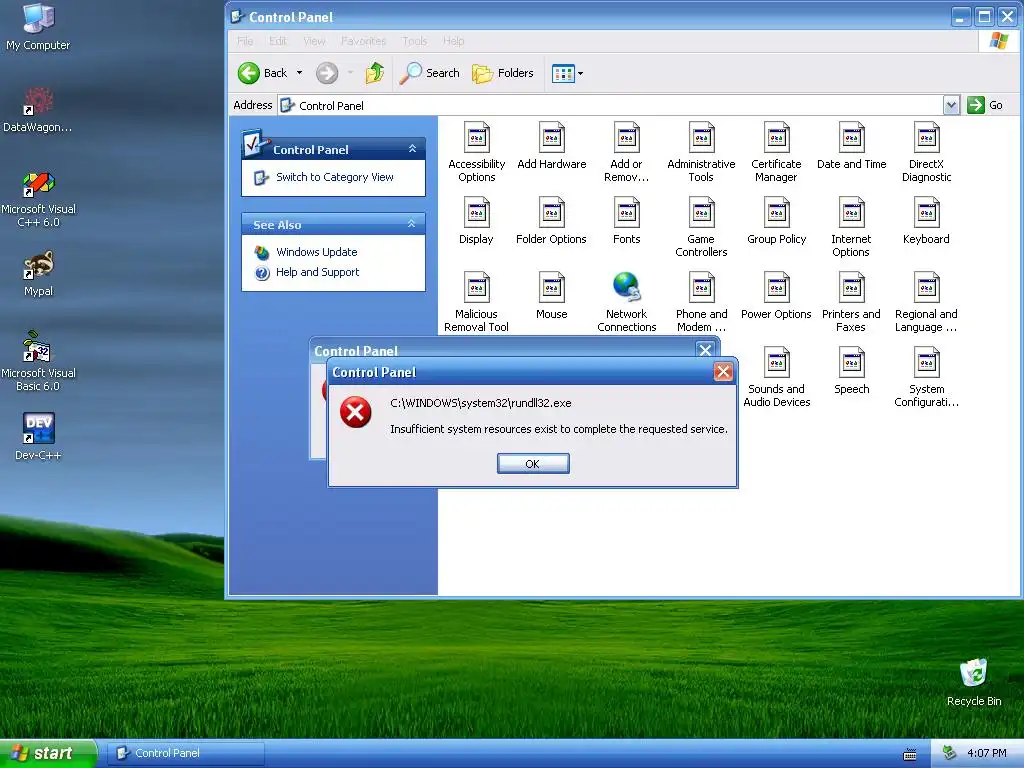Open Microsoft Visual Basic 6.0 shortcut
This screenshot has height=768, width=1024.
[38, 361]
